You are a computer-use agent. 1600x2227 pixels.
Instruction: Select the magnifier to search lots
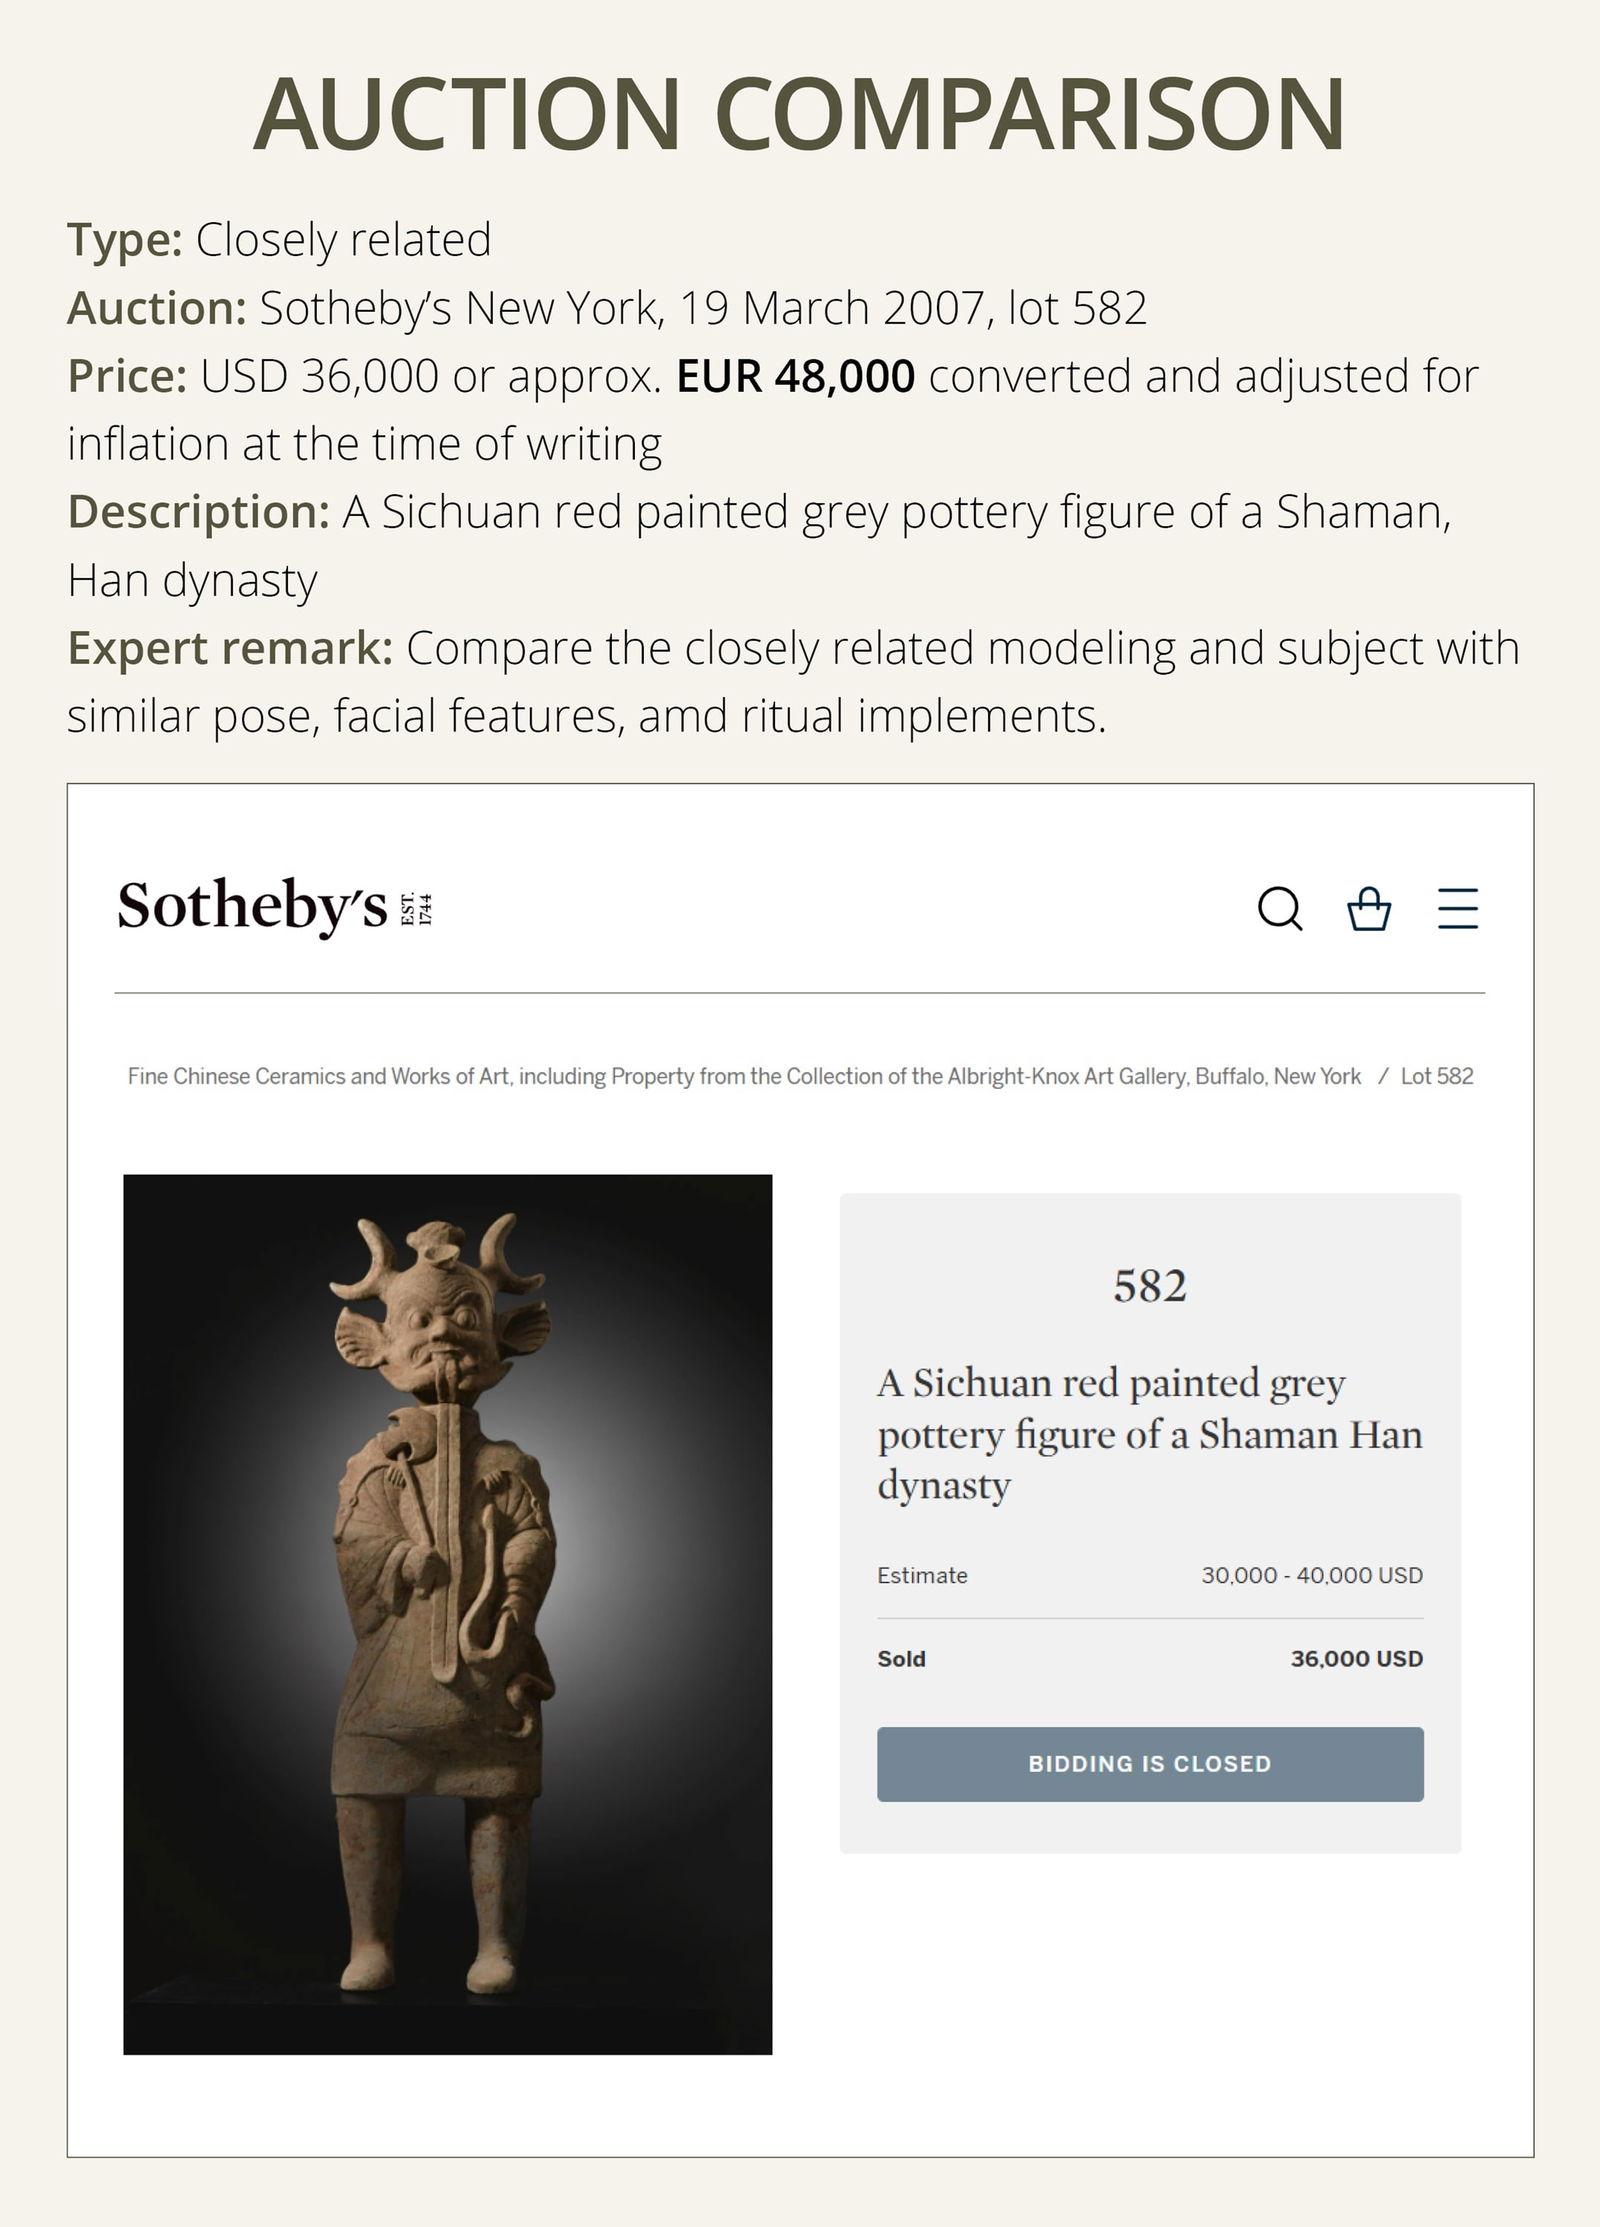tap(1281, 911)
